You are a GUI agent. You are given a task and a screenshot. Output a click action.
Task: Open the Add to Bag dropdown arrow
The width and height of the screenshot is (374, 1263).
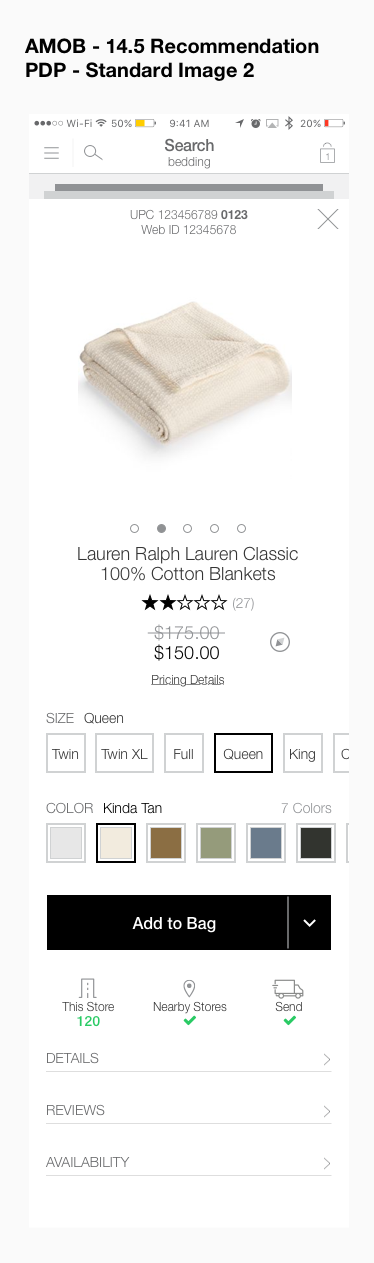coord(310,923)
